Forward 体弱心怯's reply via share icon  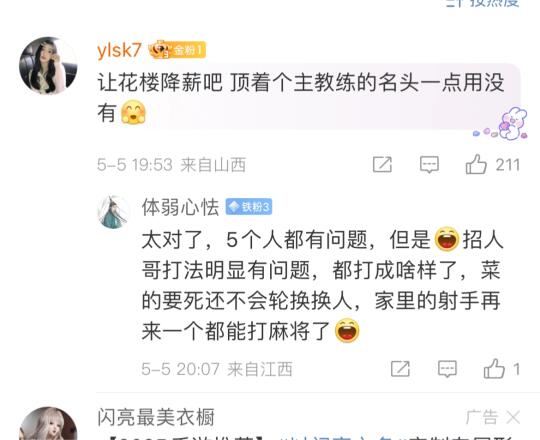tap(400, 369)
